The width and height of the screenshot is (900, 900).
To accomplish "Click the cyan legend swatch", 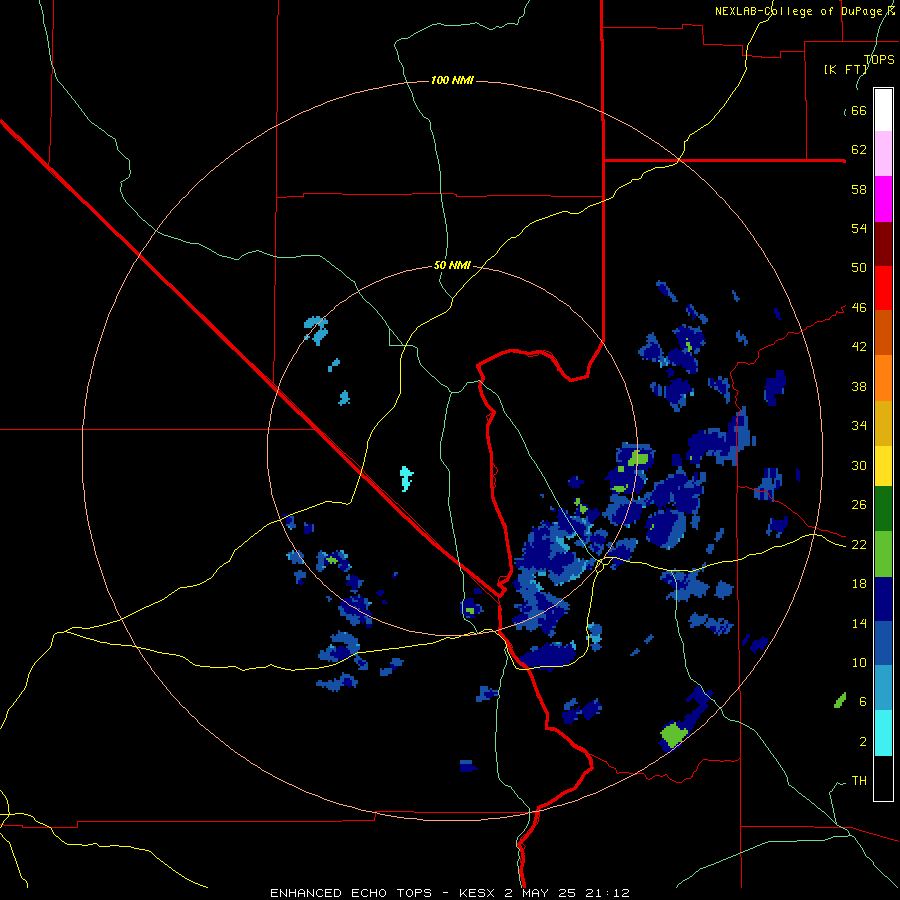I will (x=883, y=733).
